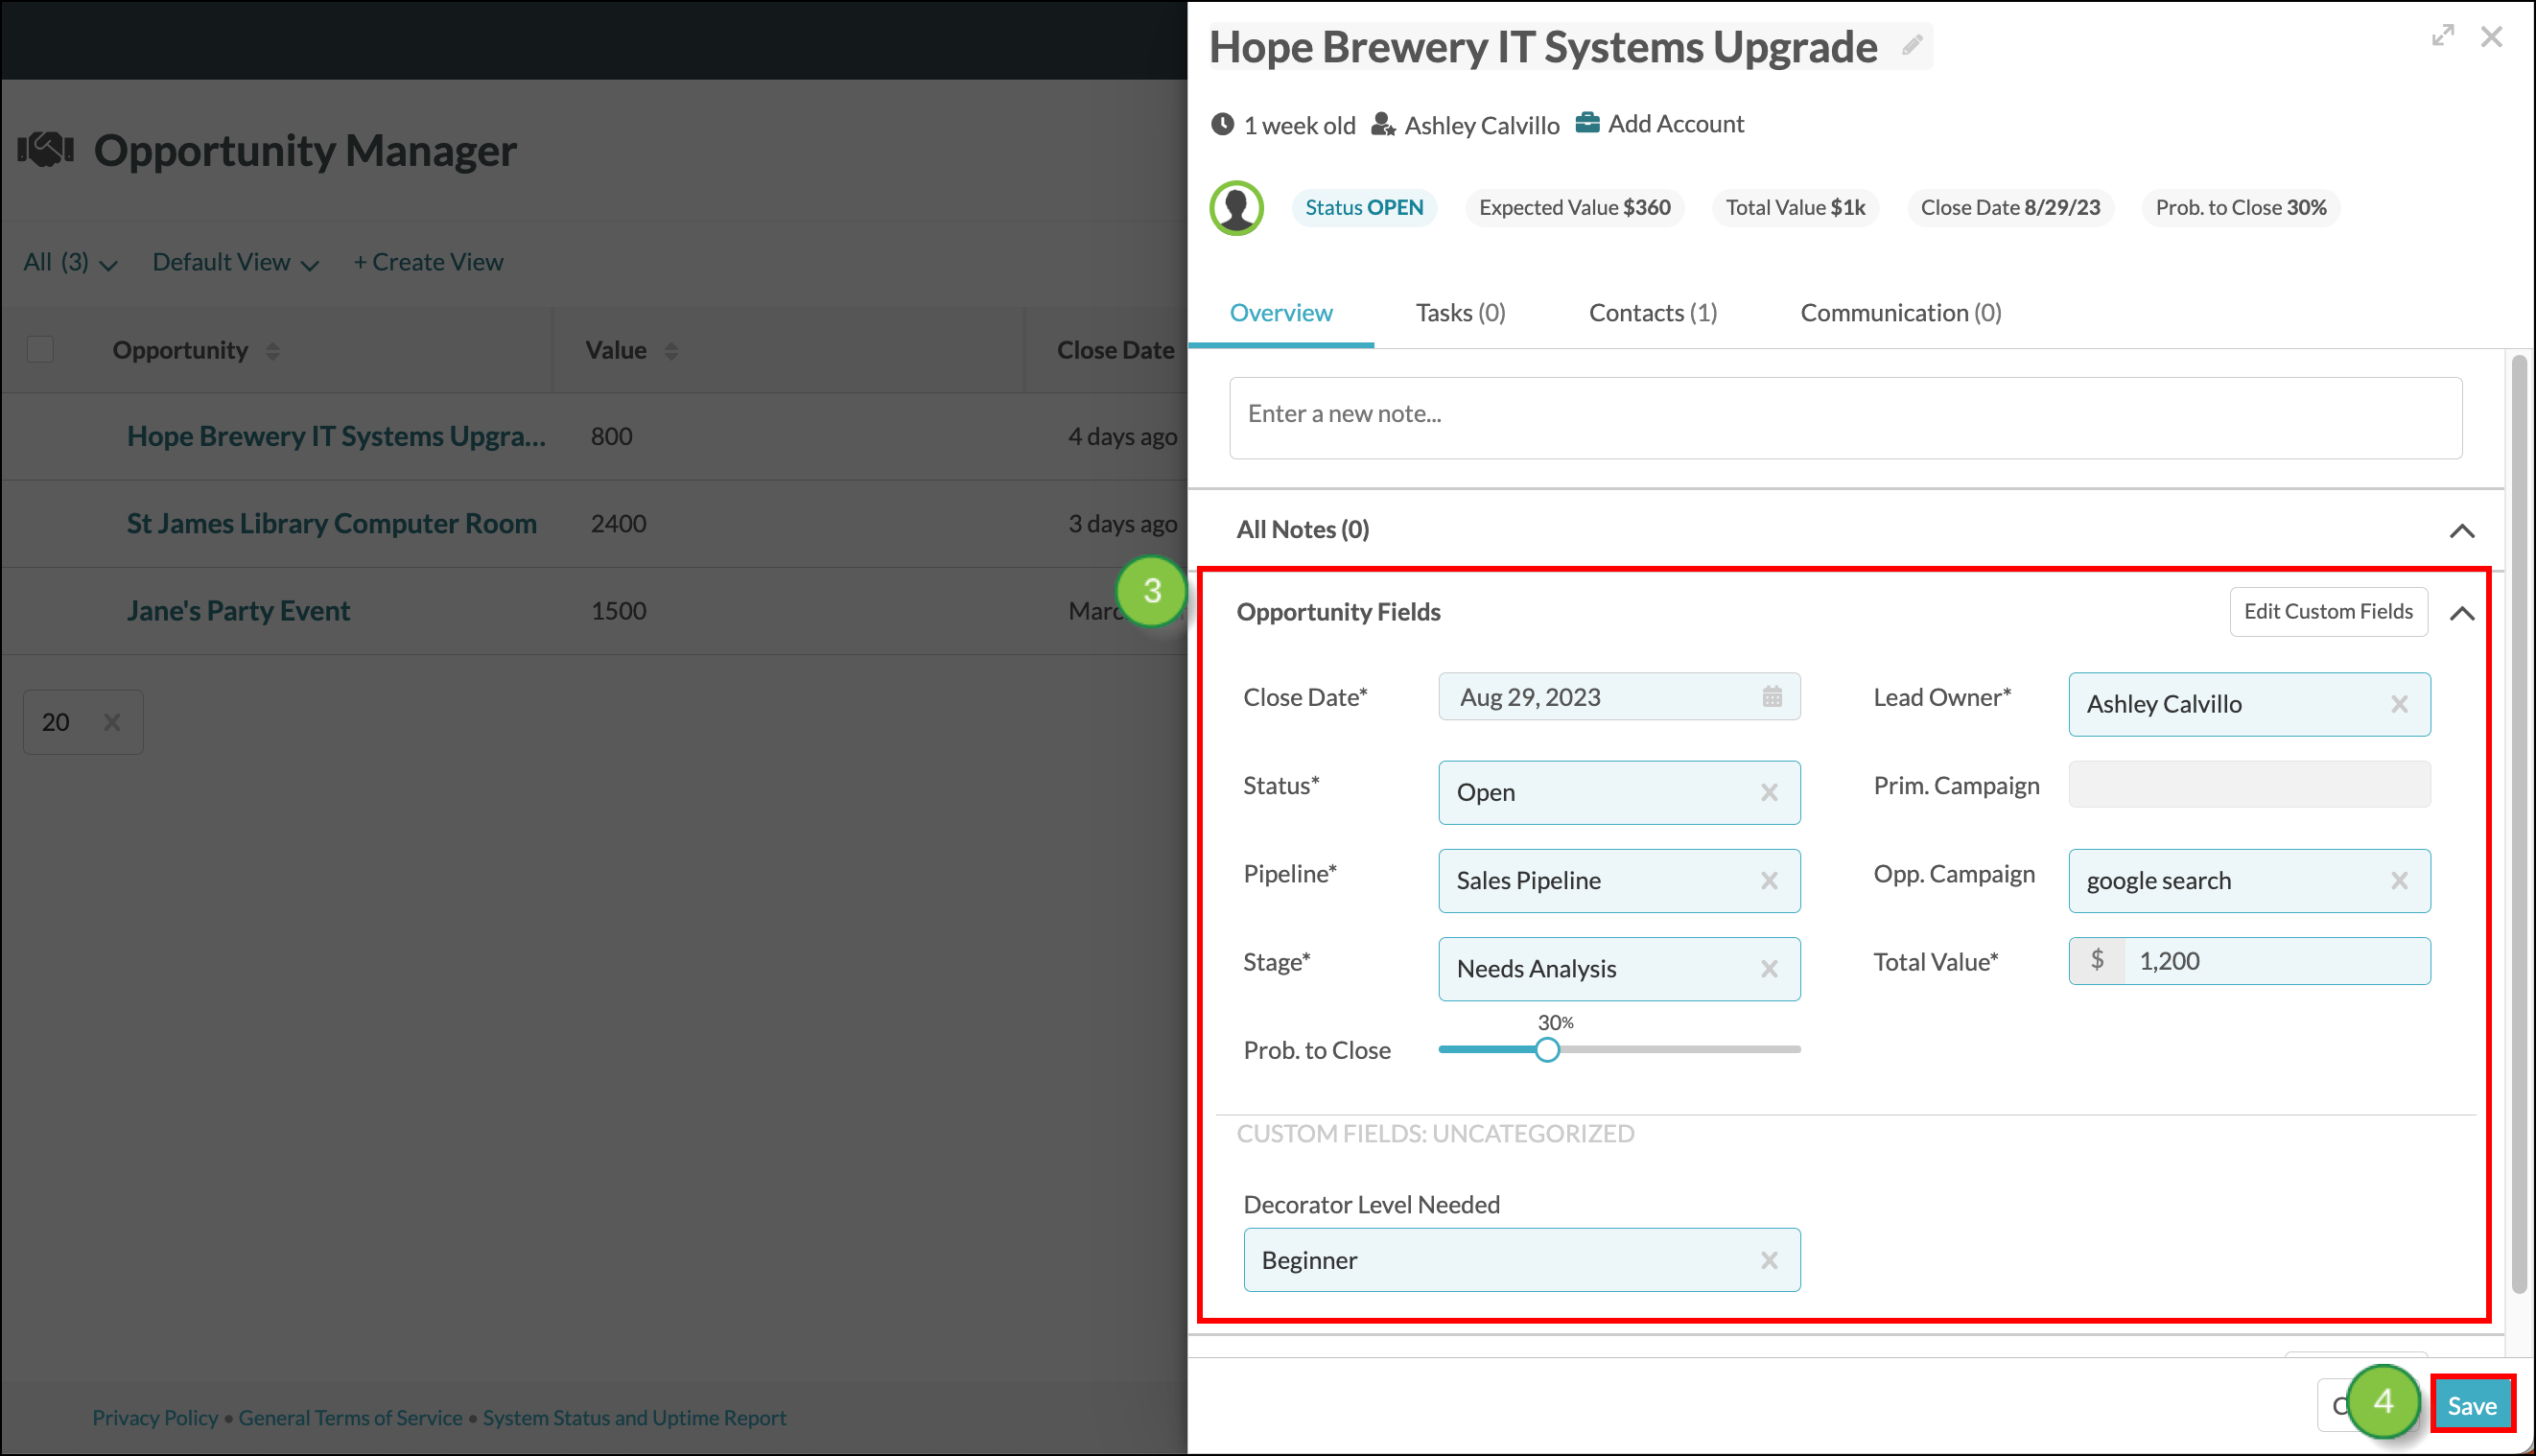
Task: Click the panel's vertical scrollbar
Action: coord(2519,825)
